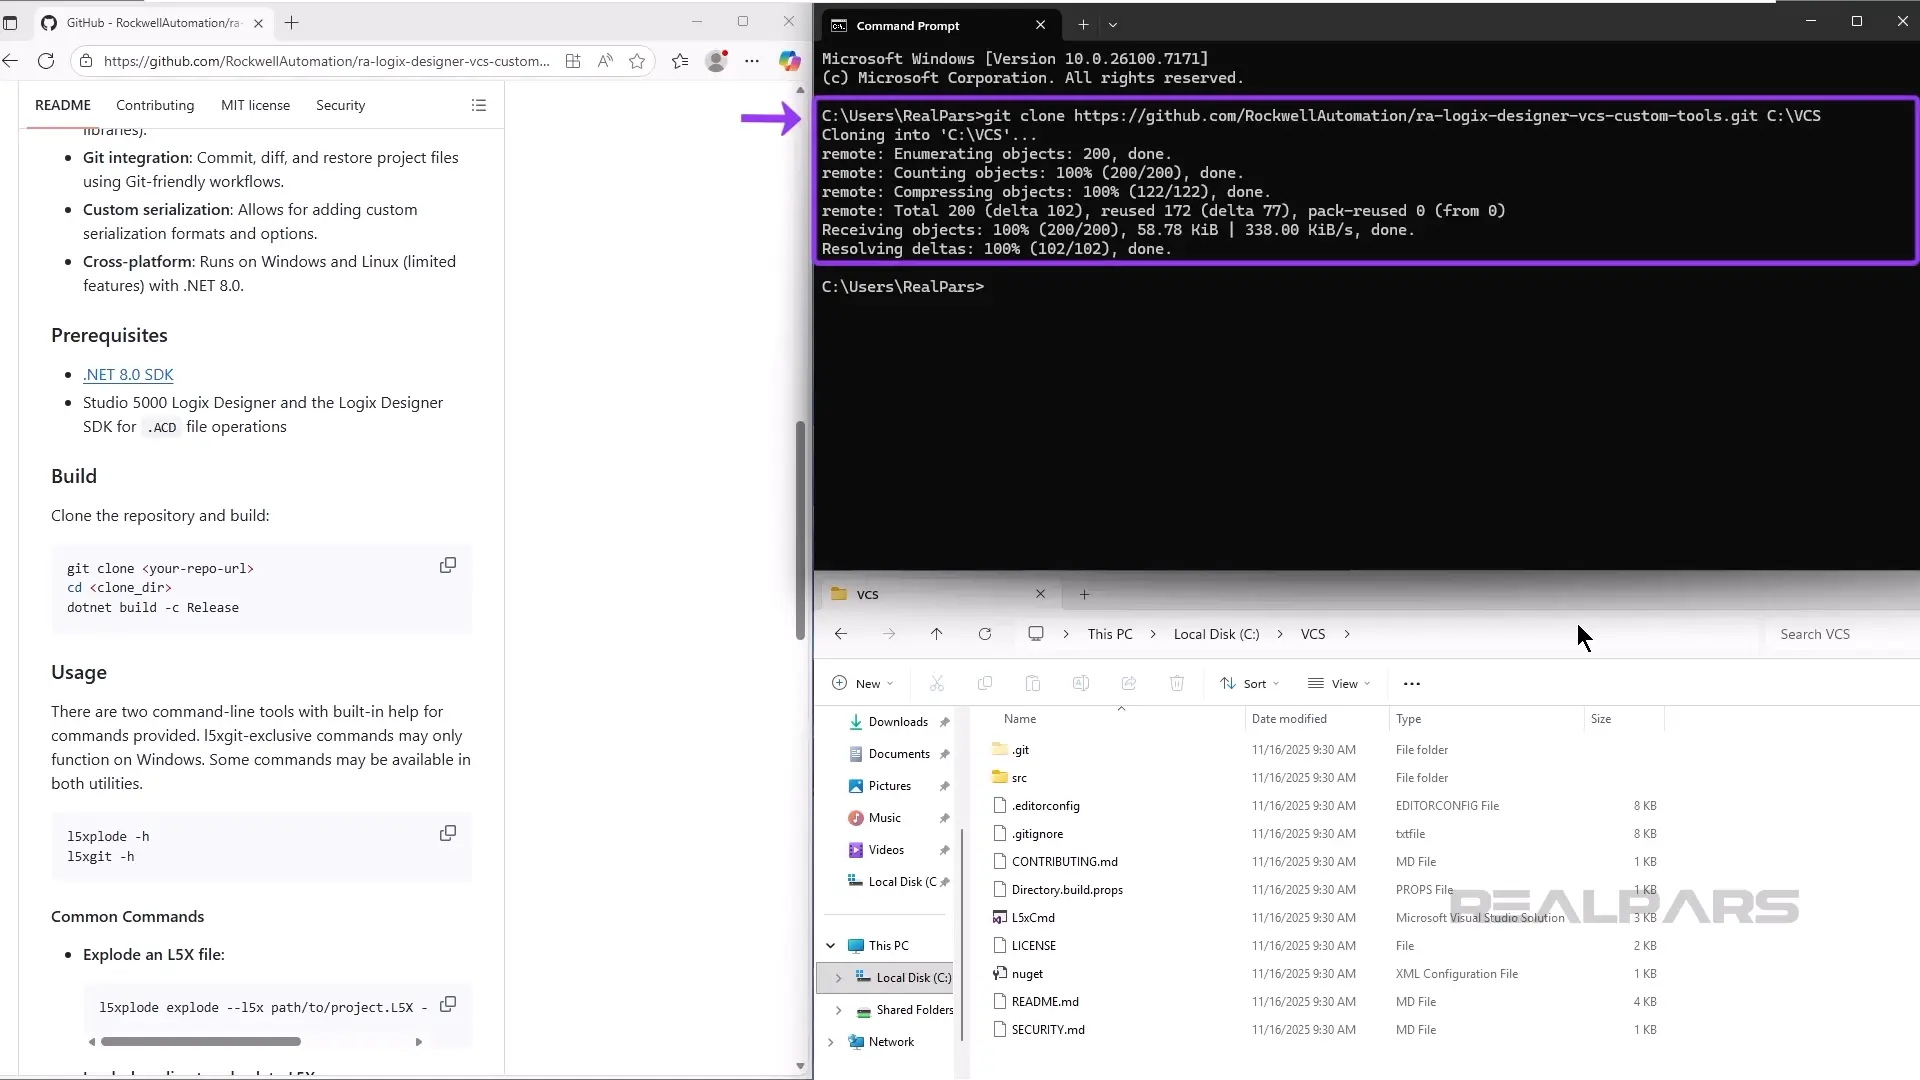Viewport: 1920px width, 1080px height.
Task: Switch to the Security tab on GitHub
Action: (x=340, y=105)
